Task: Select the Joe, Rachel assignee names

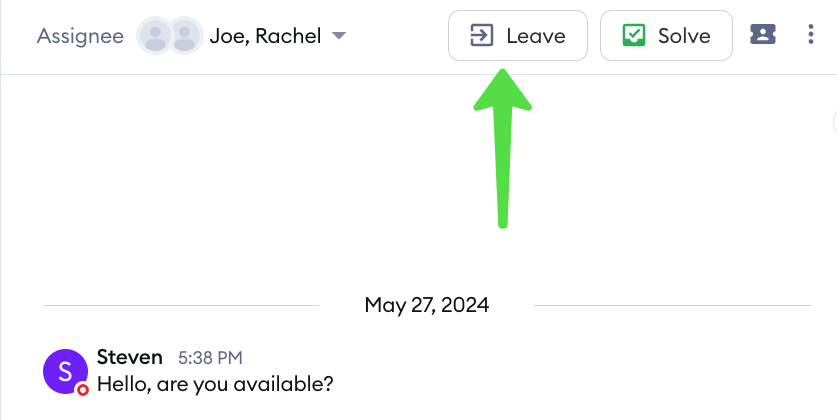Action: point(265,36)
